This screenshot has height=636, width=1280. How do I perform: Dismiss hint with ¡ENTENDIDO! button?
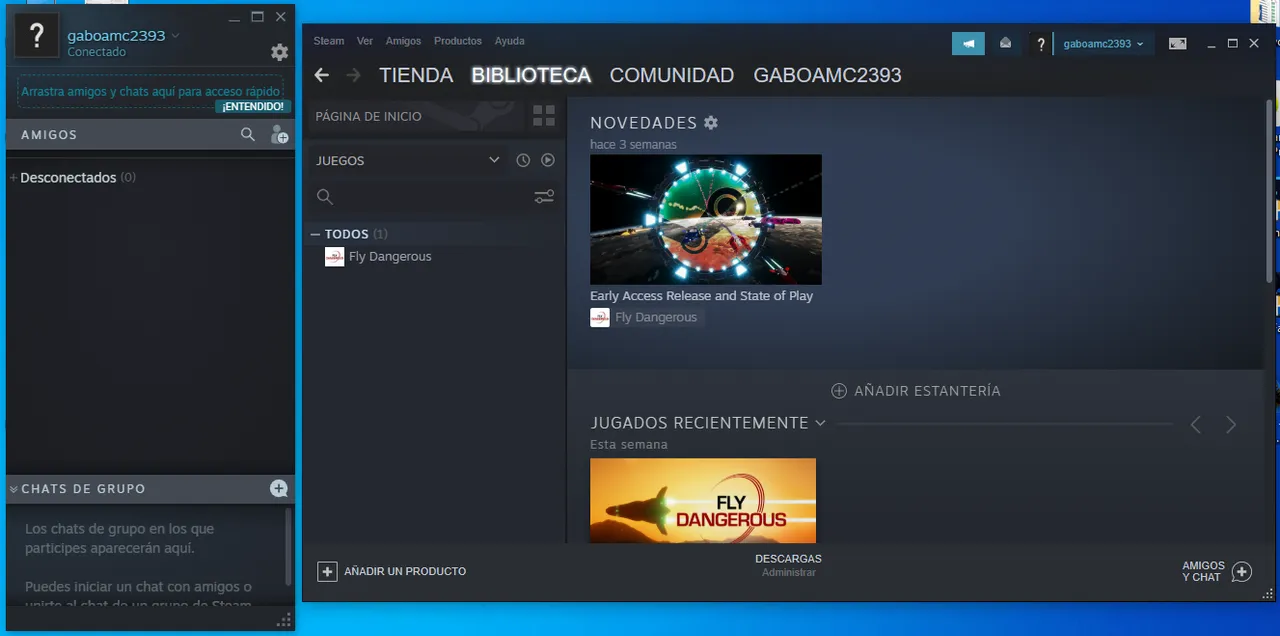(253, 106)
